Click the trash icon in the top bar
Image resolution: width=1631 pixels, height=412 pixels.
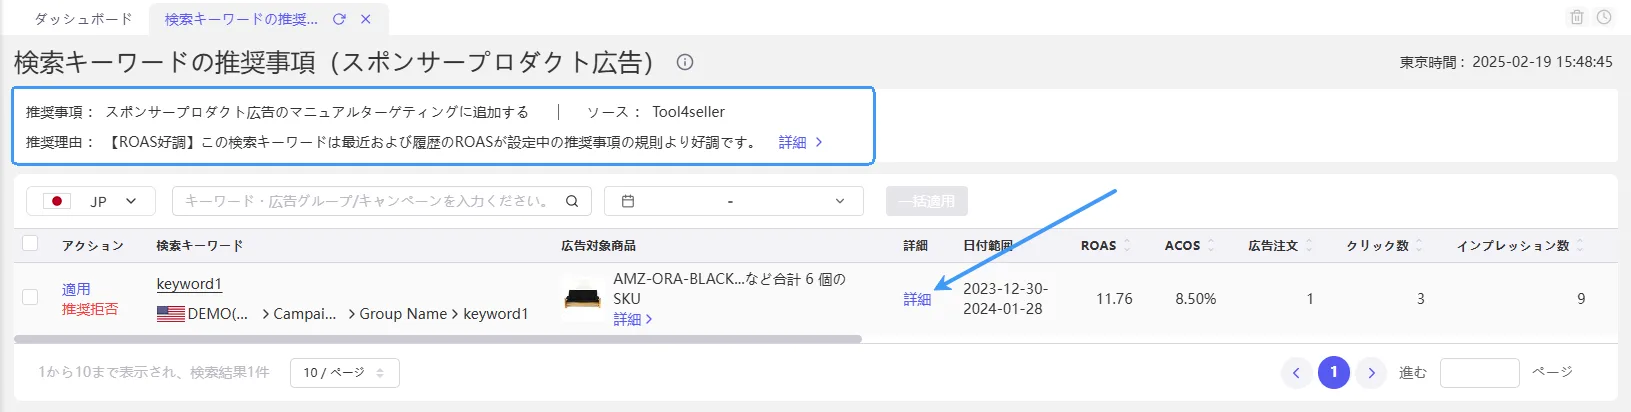[x=1577, y=17]
